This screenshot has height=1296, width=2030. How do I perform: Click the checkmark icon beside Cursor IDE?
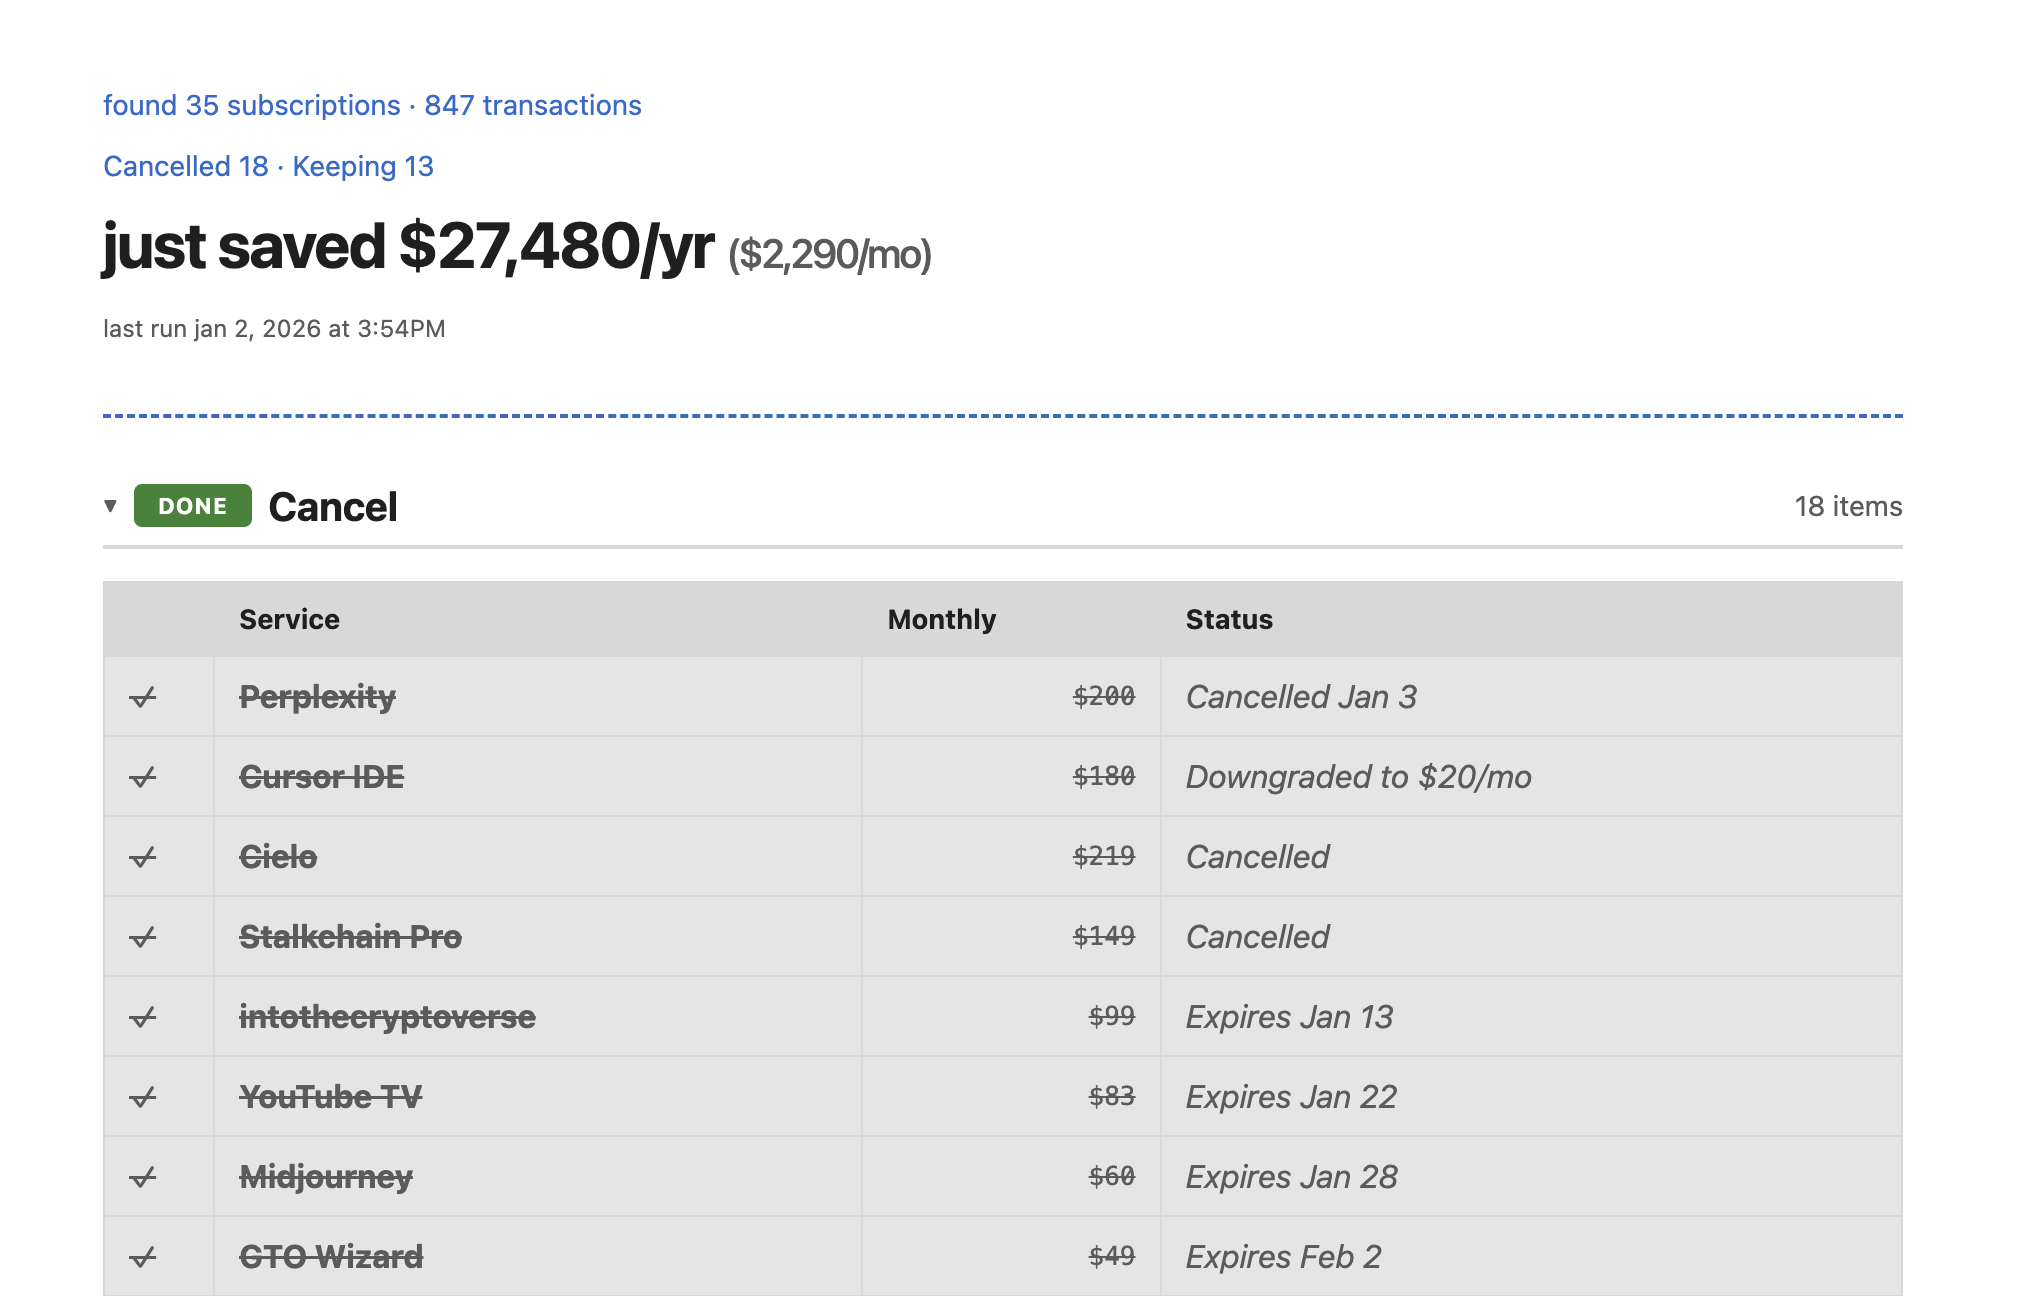click(x=143, y=777)
